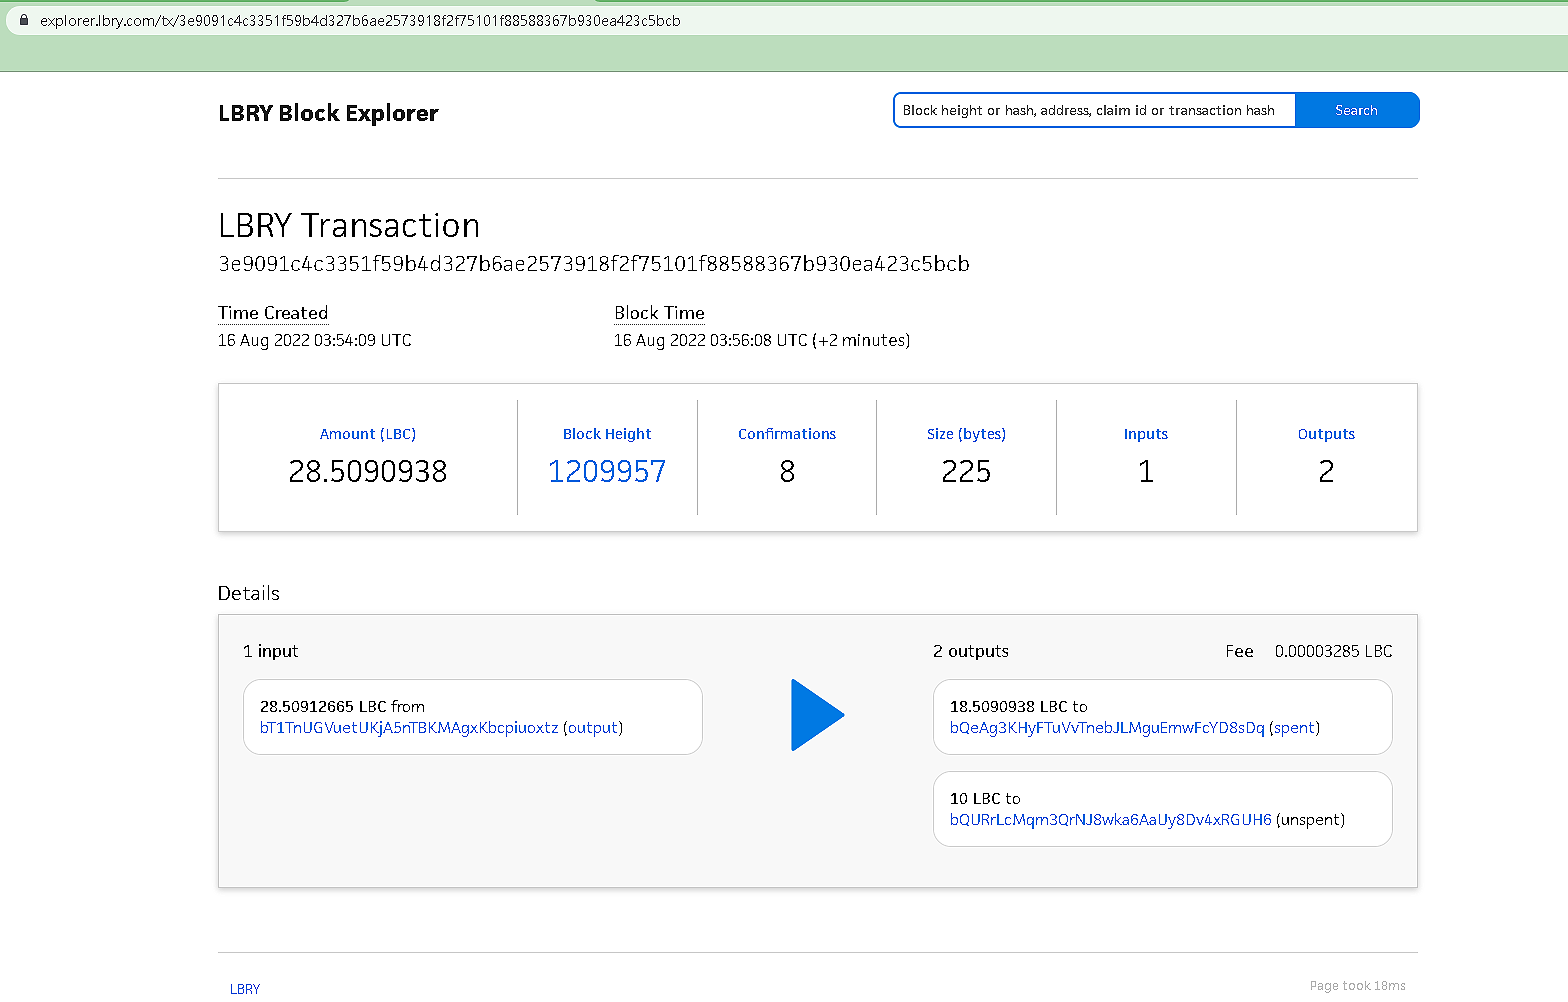Click the "Inputs" label
The width and height of the screenshot is (1568, 1002).
tap(1146, 434)
